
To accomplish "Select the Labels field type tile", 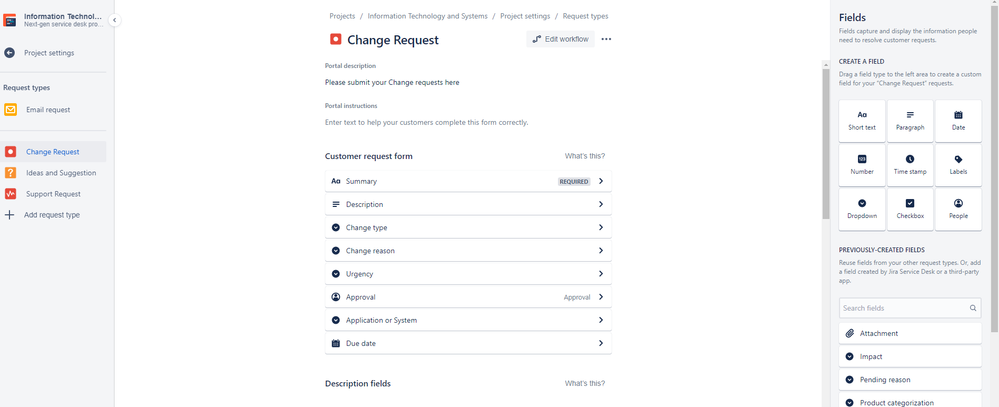I will point(958,165).
